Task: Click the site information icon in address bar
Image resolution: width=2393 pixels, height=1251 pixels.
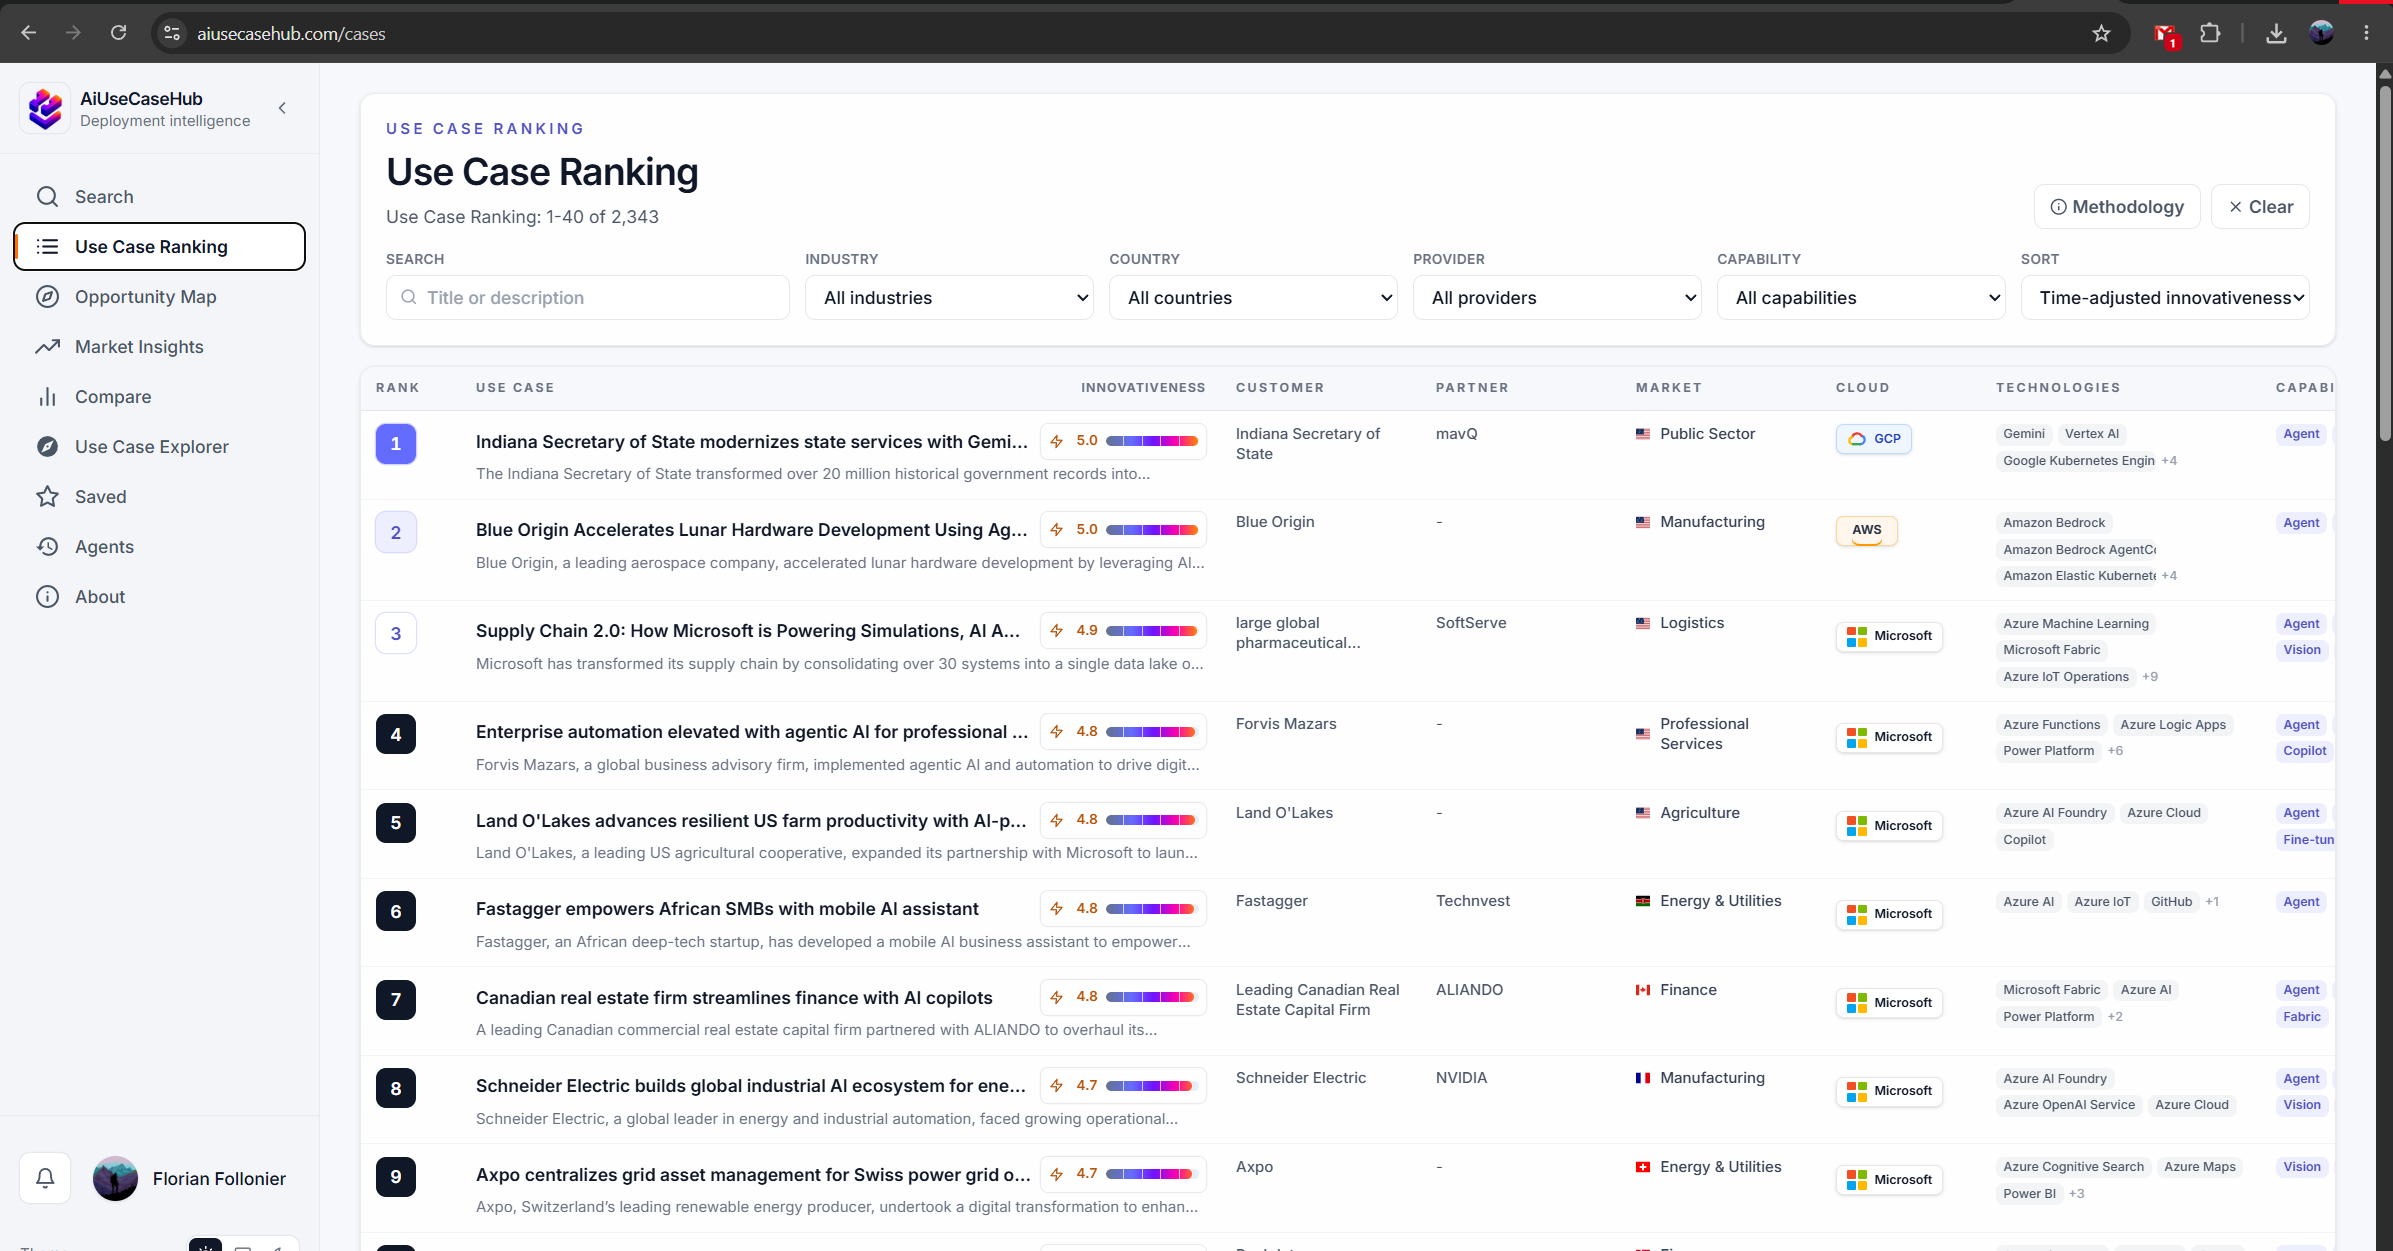Action: [172, 33]
